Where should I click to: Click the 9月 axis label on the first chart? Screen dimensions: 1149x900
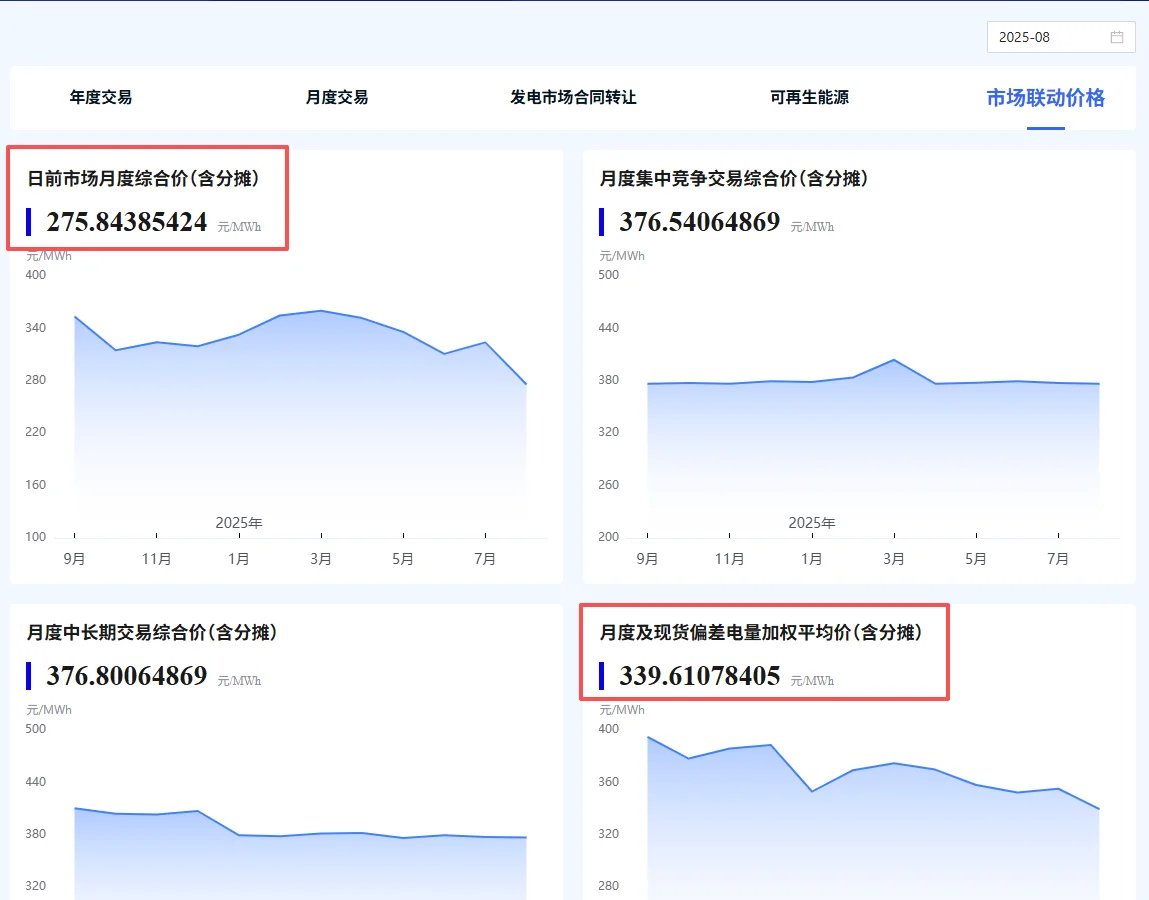click(x=75, y=559)
